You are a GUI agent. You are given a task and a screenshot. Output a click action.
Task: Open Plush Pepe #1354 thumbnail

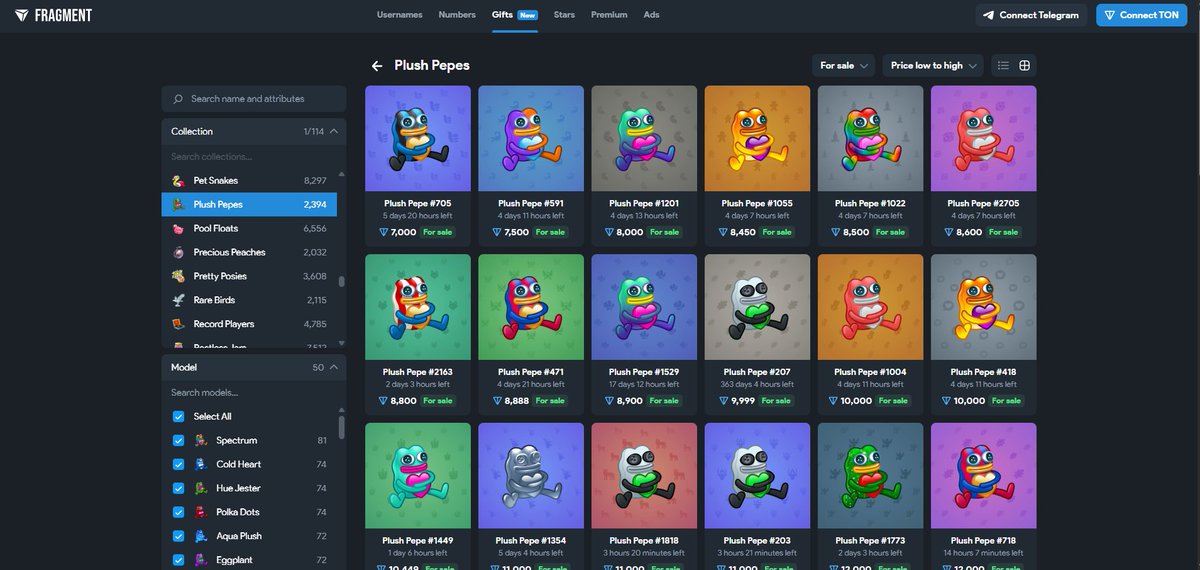531,476
